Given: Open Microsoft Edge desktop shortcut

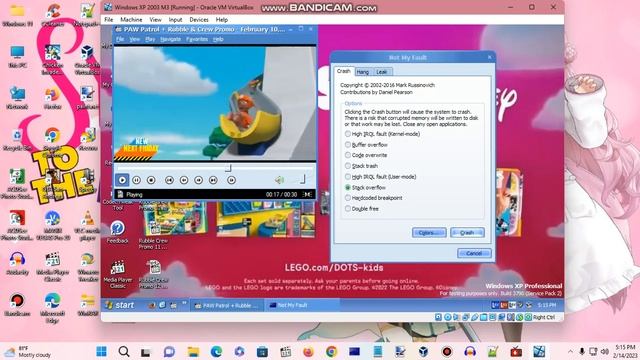Looking at the screenshot, I should [x=52, y=308].
